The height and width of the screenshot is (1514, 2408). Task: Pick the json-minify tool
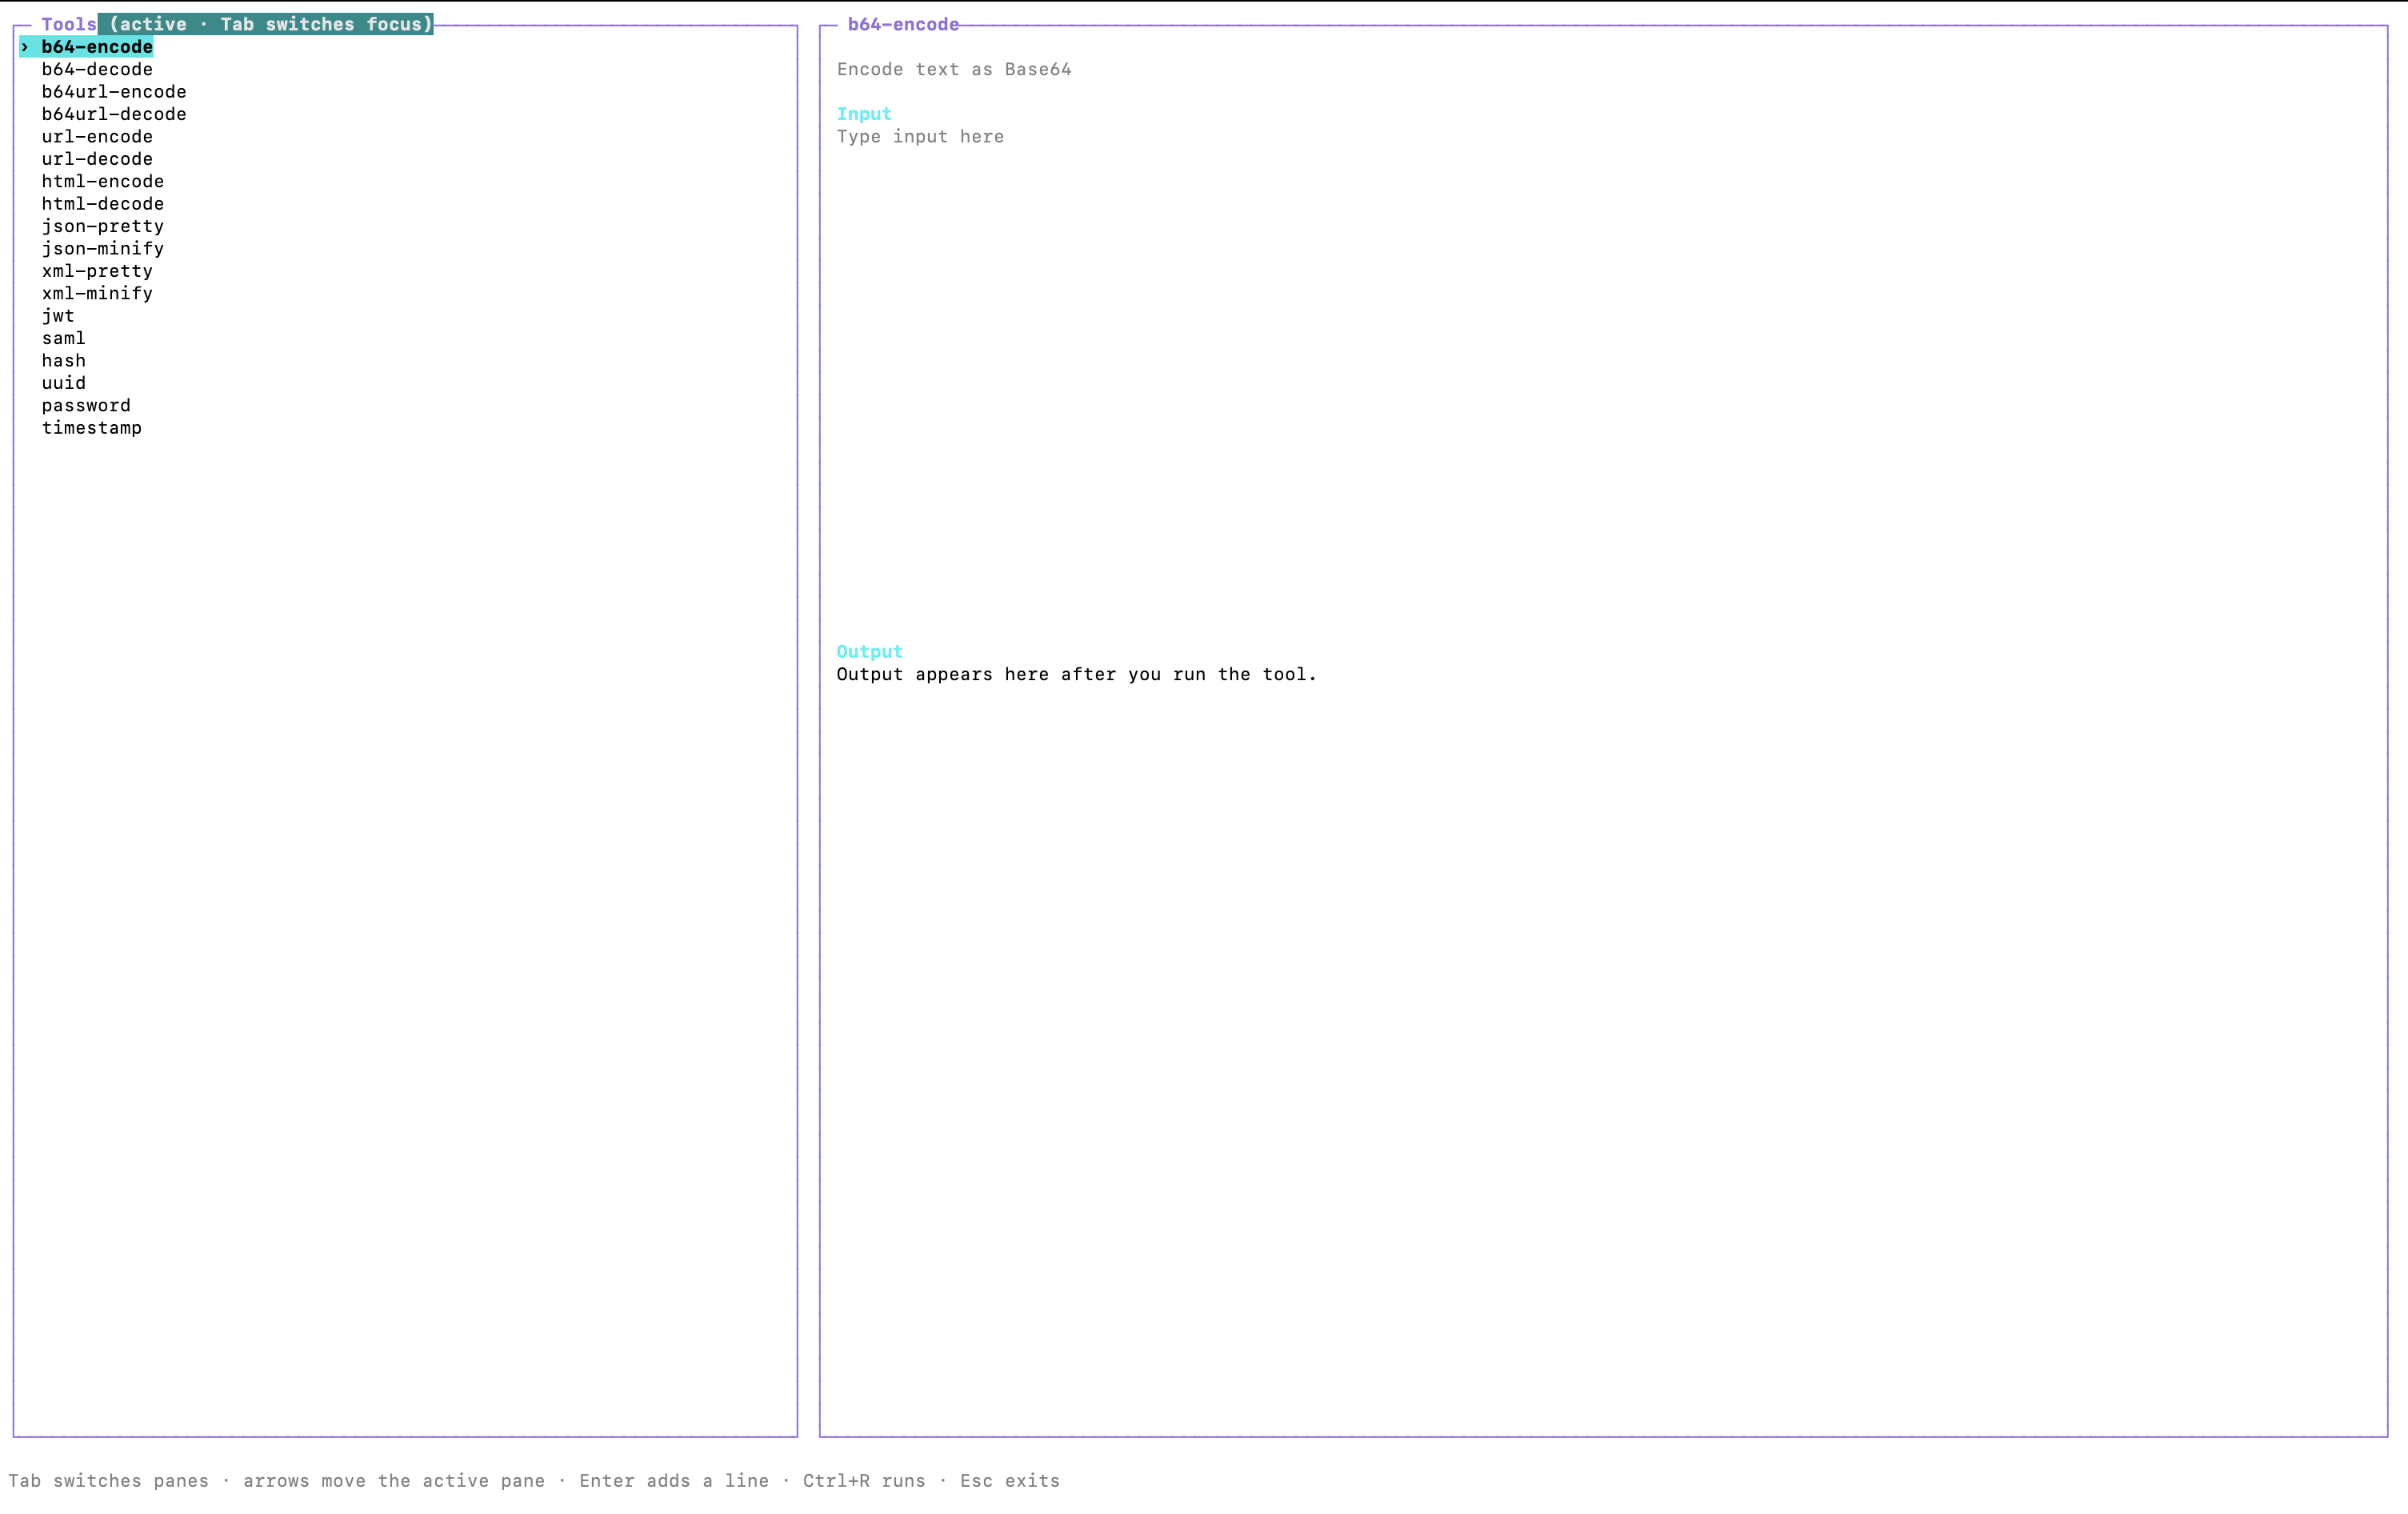(x=103, y=248)
